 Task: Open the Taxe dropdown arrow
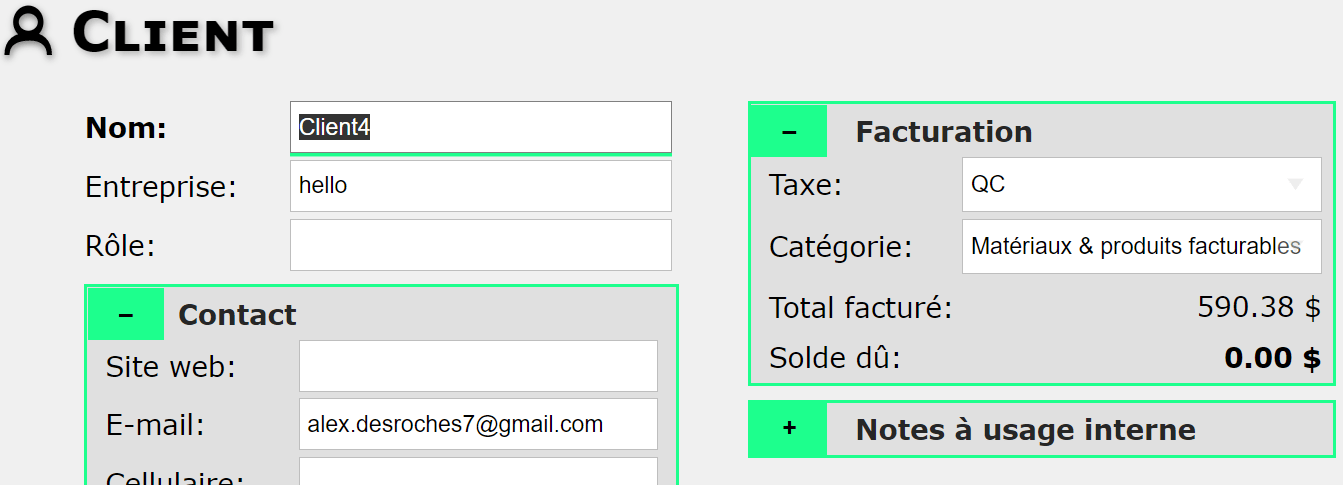(1295, 184)
